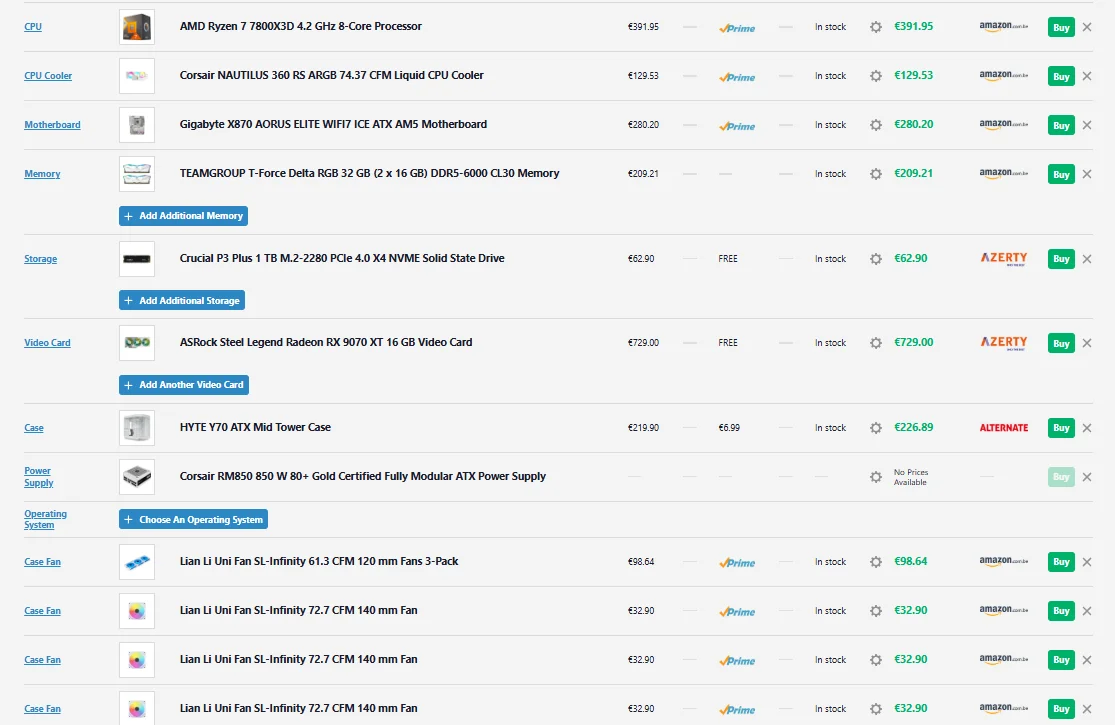The height and width of the screenshot is (725, 1115).
Task: Open HYTE Y70 ATX Mid Tower product name
Action: (x=255, y=427)
